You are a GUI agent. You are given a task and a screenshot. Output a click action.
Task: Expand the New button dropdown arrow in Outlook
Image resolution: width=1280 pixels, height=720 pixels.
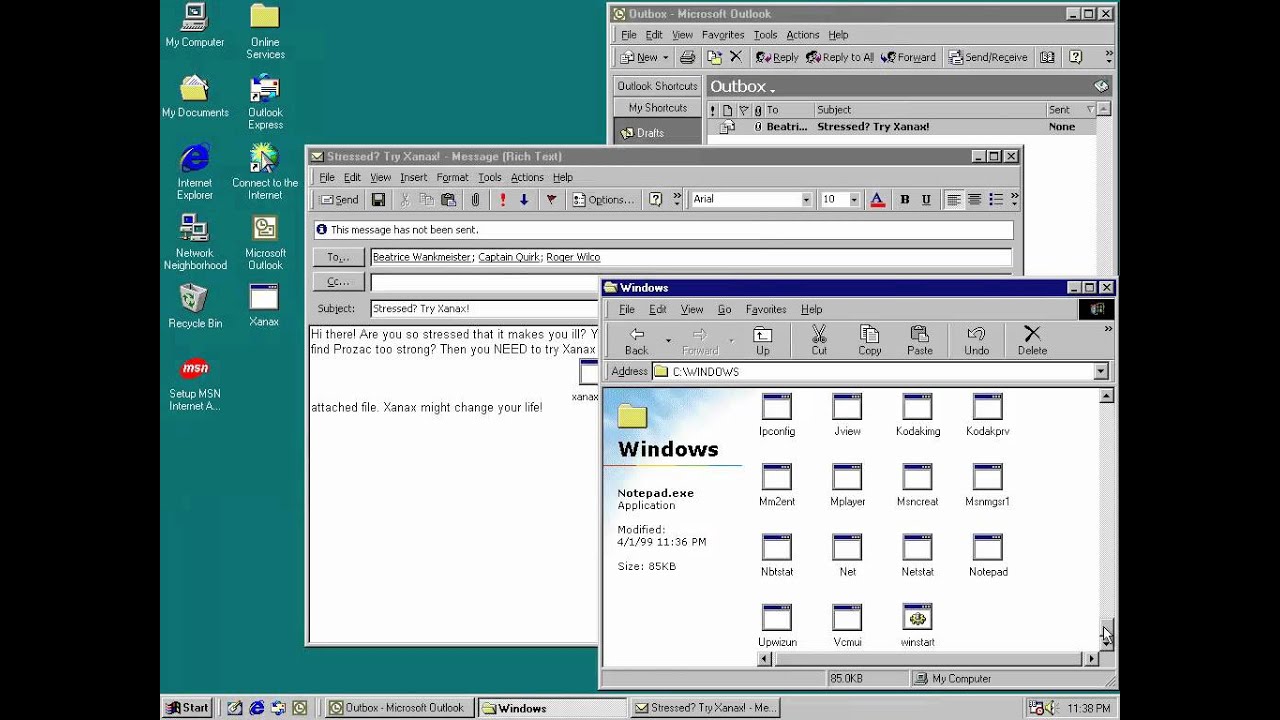pos(666,57)
